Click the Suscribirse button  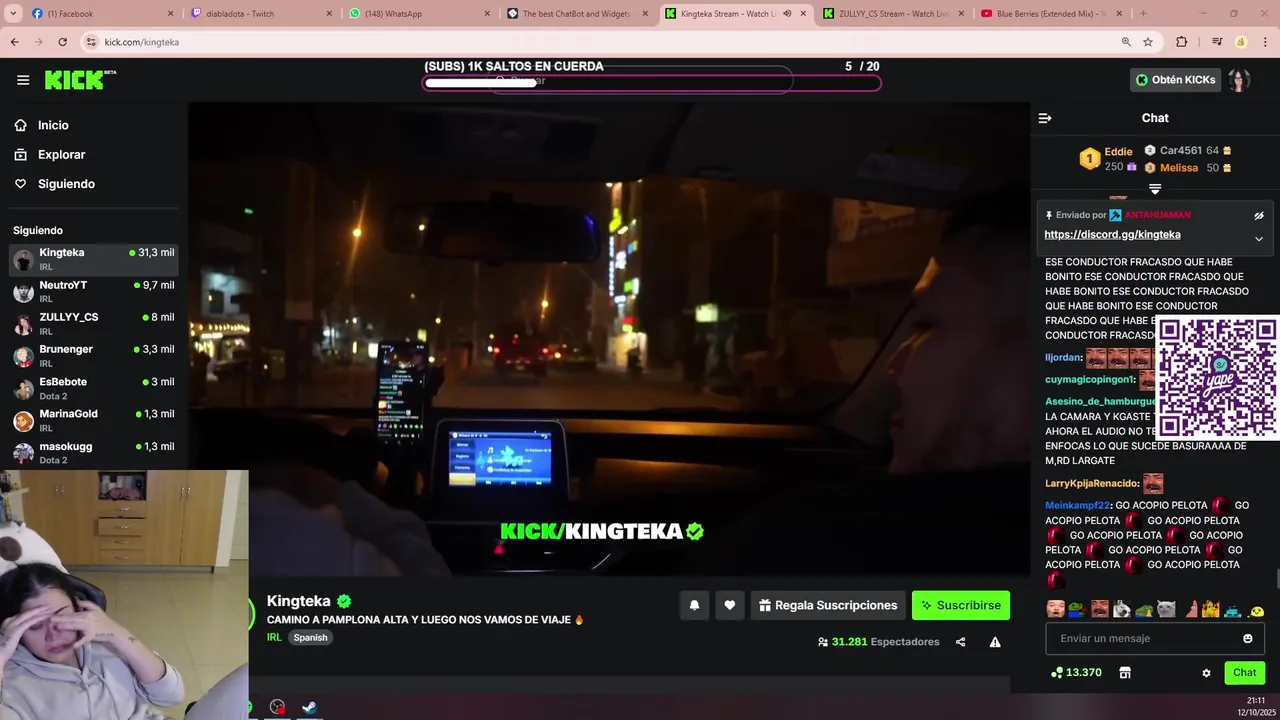[x=961, y=605]
